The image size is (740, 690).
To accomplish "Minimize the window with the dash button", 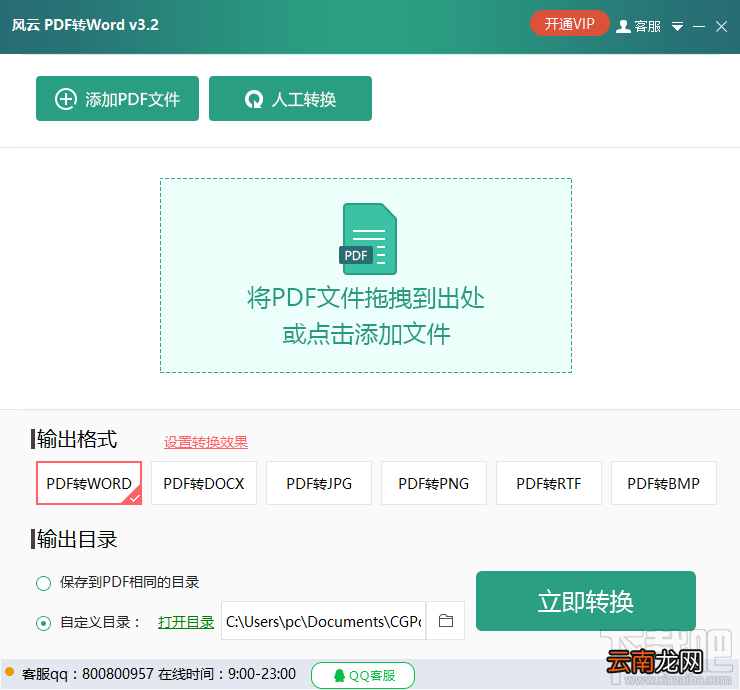I will coord(699,26).
